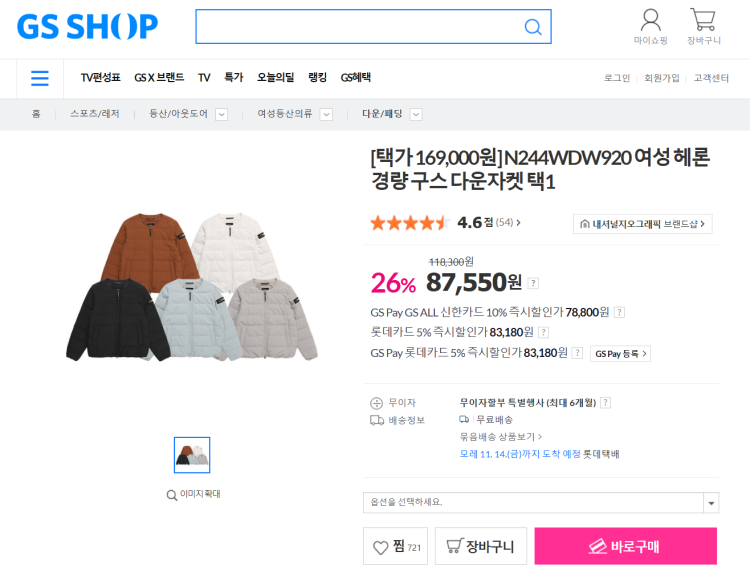Select the jacket thumbnail image
The width and height of the screenshot is (750, 568).
192,455
